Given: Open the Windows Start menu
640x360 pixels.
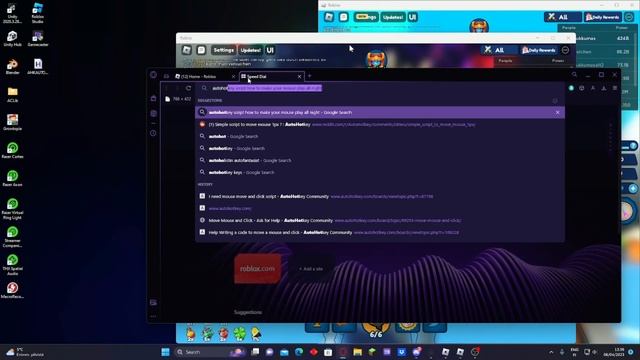Looking at the screenshot, I should tap(165, 352).
